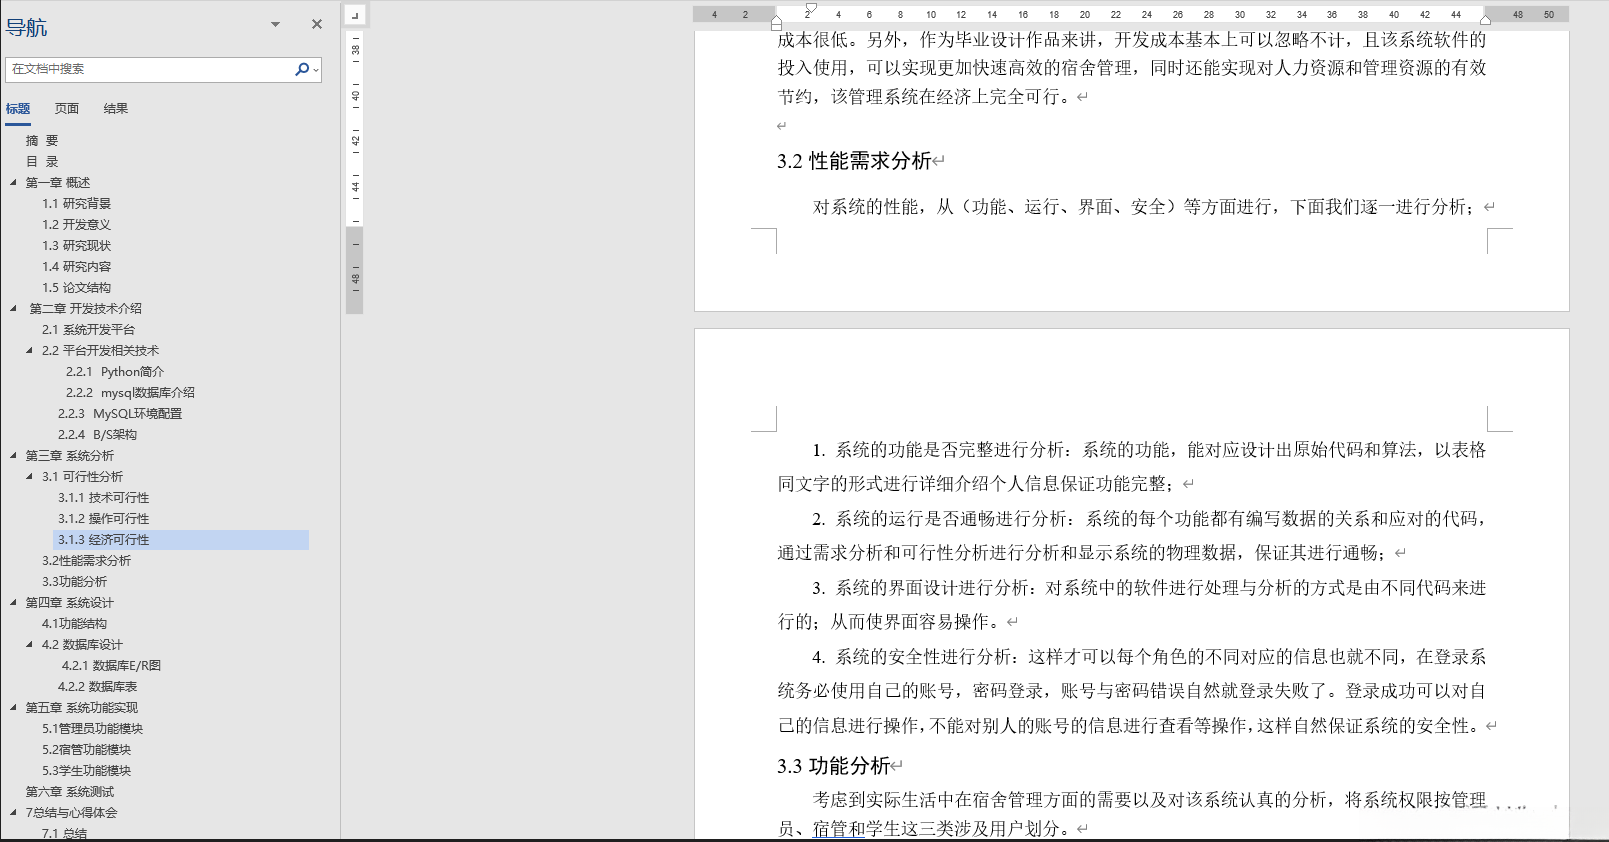Collapse the 7总结与心得体会 heading
The image size is (1609, 842).
click(13, 812)
